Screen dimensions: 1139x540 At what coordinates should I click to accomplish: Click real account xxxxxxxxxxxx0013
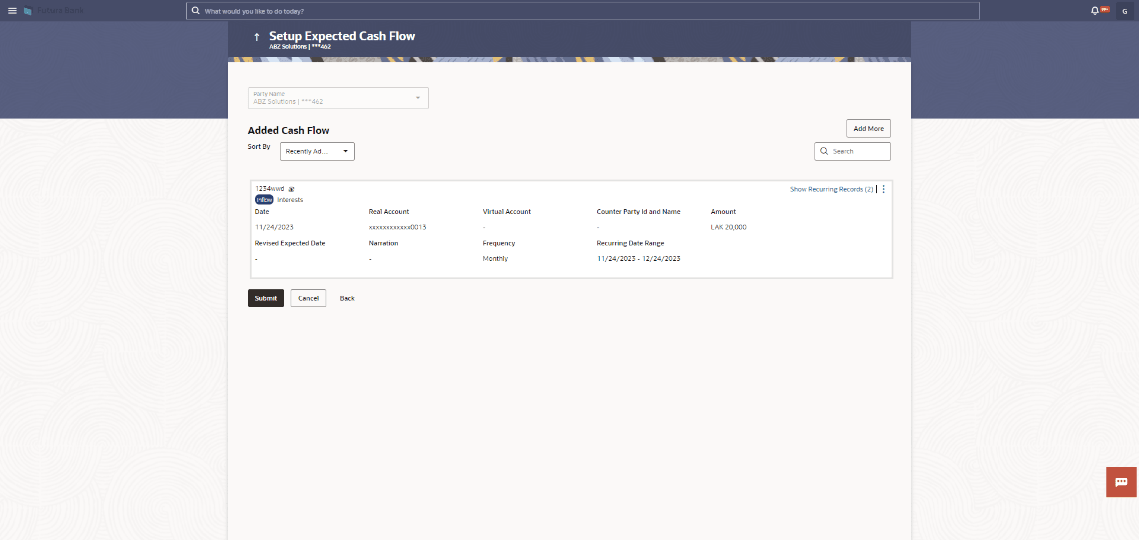click(x=397, y=227)
